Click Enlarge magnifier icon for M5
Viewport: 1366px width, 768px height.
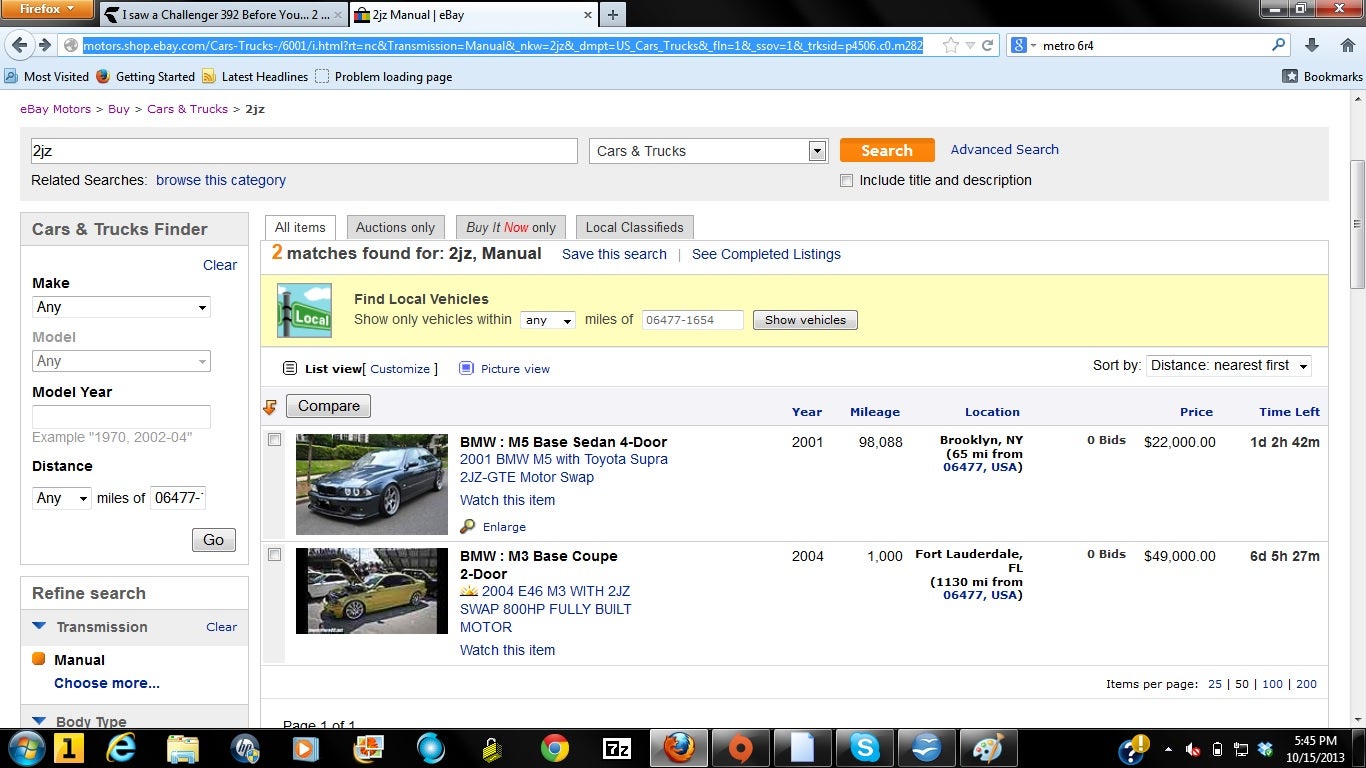coord(468,527)
